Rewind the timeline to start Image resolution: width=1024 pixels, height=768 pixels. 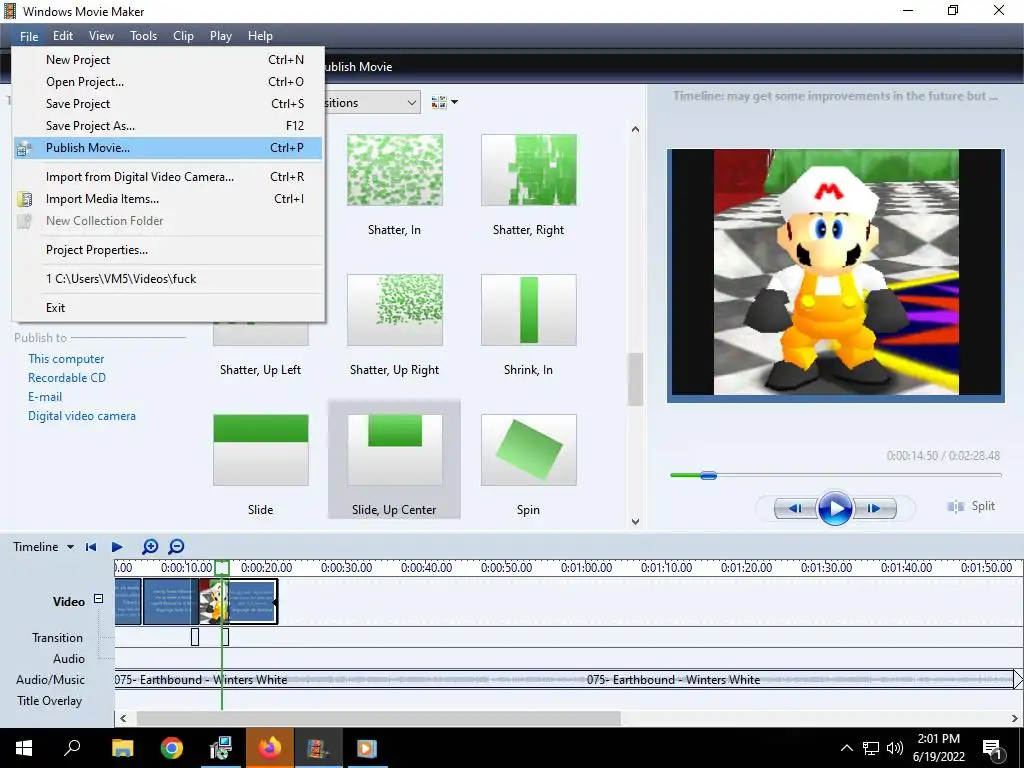(91, 547)
